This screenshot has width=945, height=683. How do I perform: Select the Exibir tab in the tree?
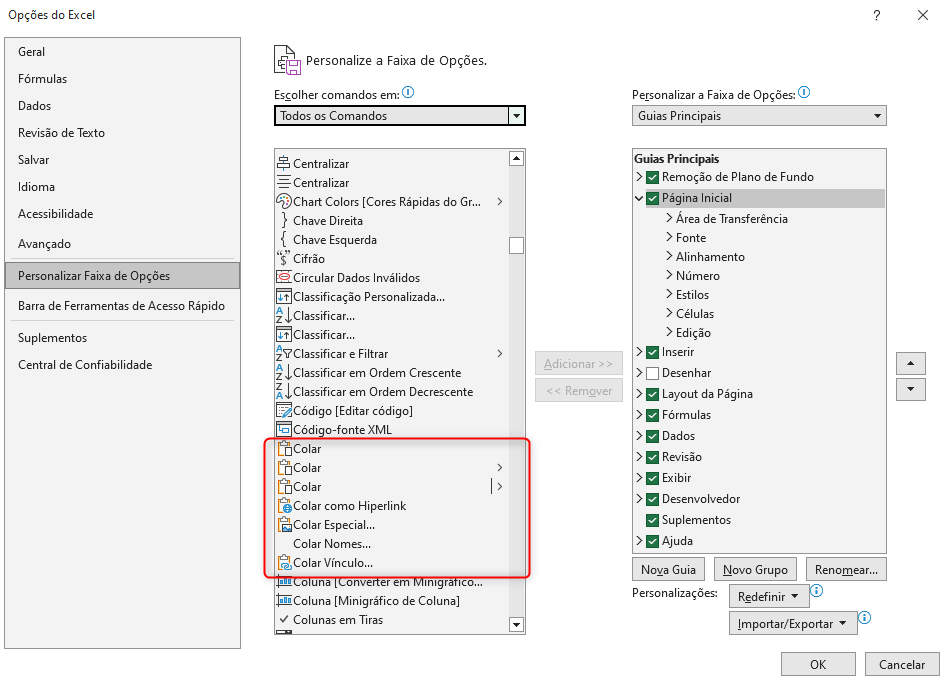point(676,478)
